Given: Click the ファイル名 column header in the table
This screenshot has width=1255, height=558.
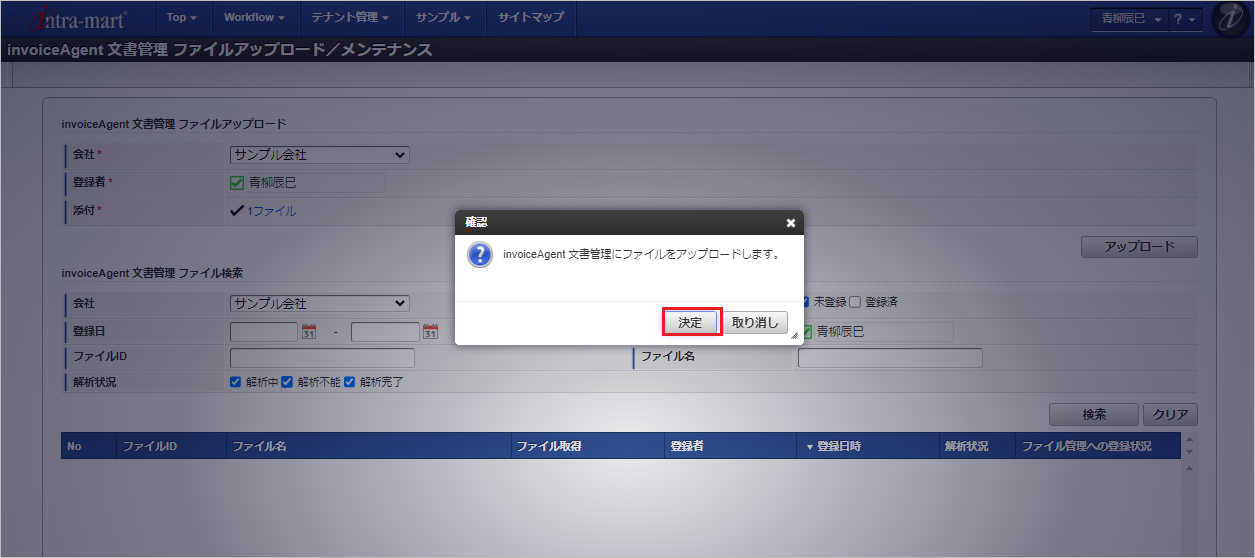Looking at the screenshot, I should click(x=368, y=446).
